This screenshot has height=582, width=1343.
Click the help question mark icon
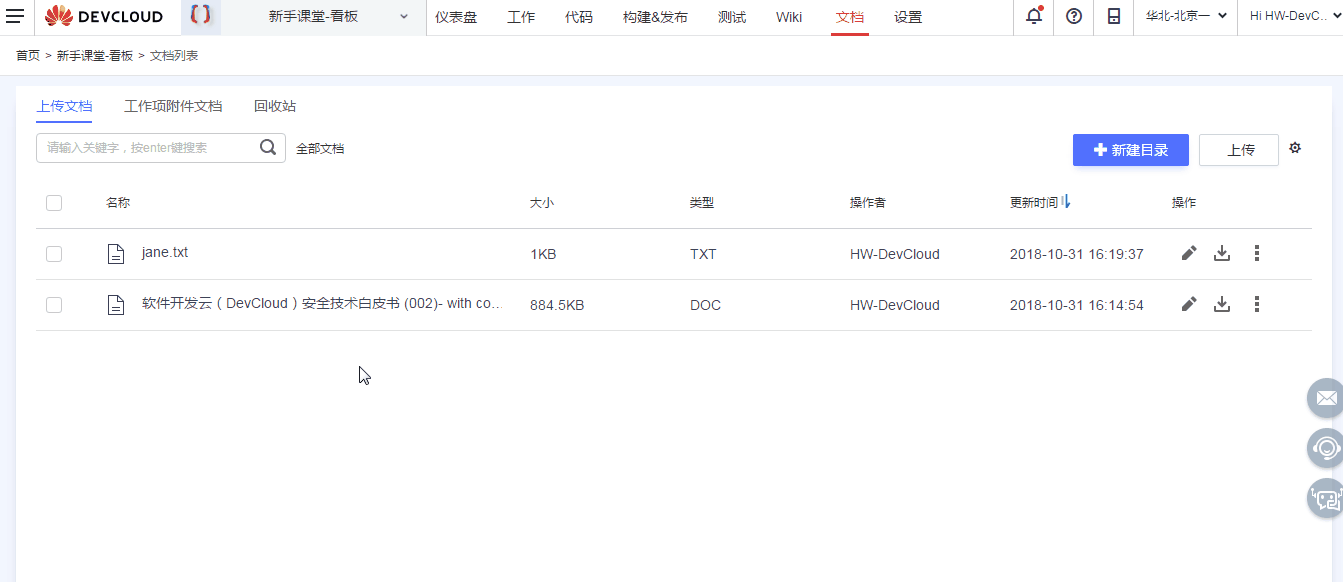pyautogui.click(x=1073, y=17)
